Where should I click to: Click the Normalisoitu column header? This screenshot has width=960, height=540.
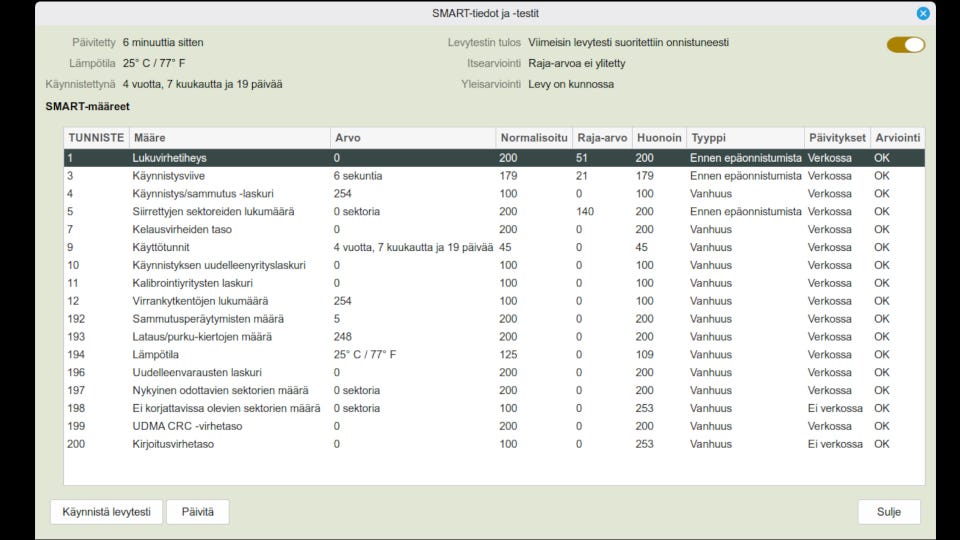tap(534, 138)
